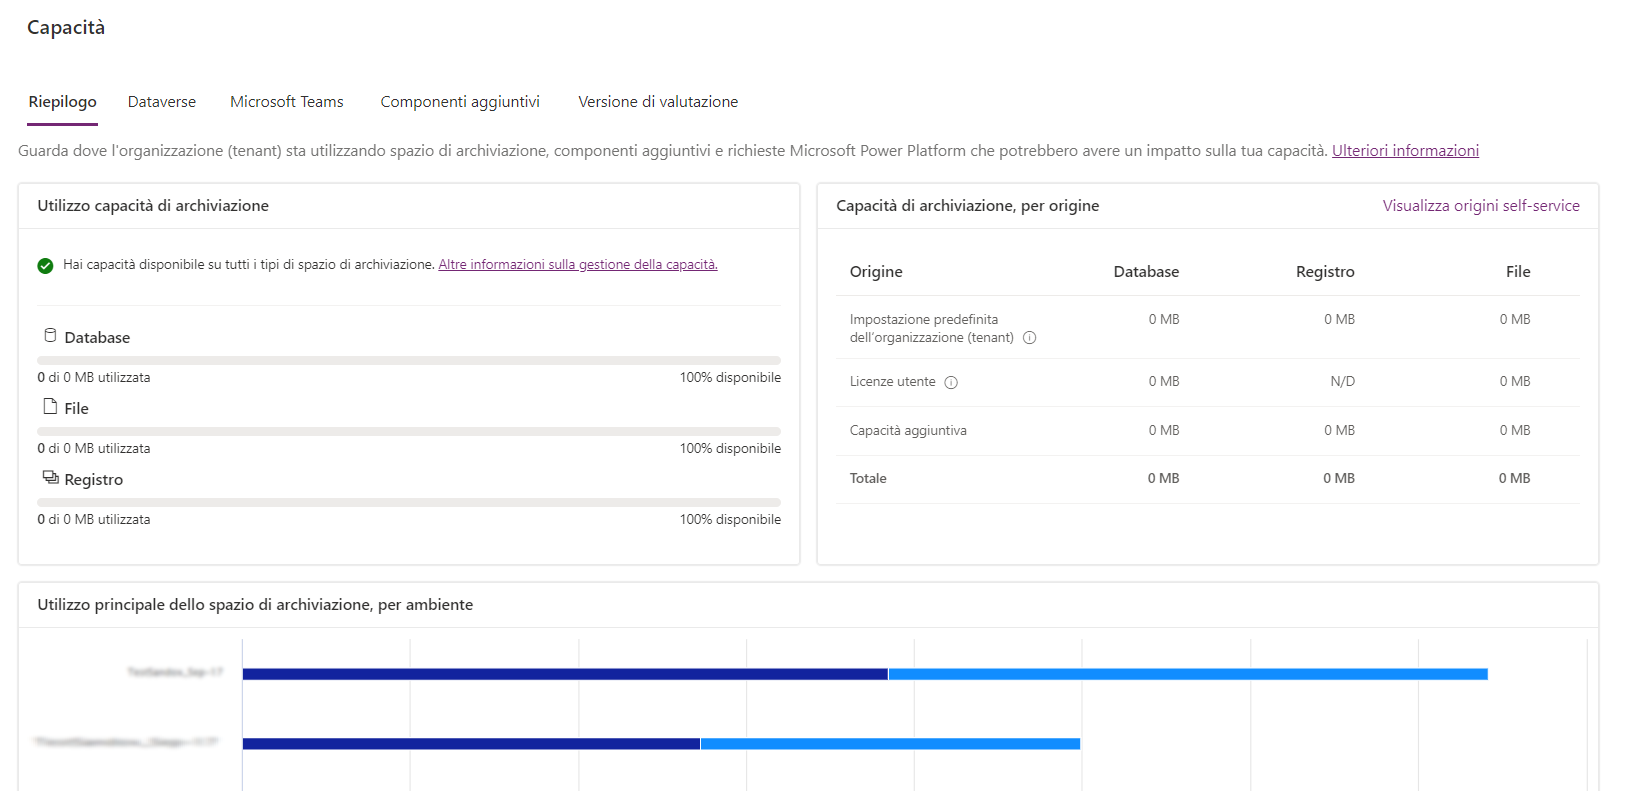
Task: Click N/D value in Licenze utente row
Action: [1343, 382]
